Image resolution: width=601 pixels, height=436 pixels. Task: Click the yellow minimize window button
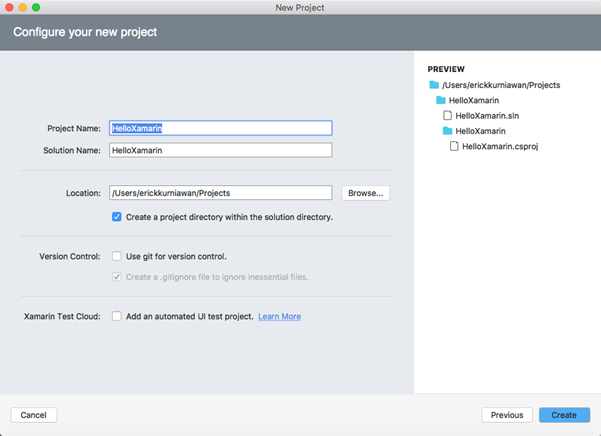pyautogui.click(x=22, y=8)
